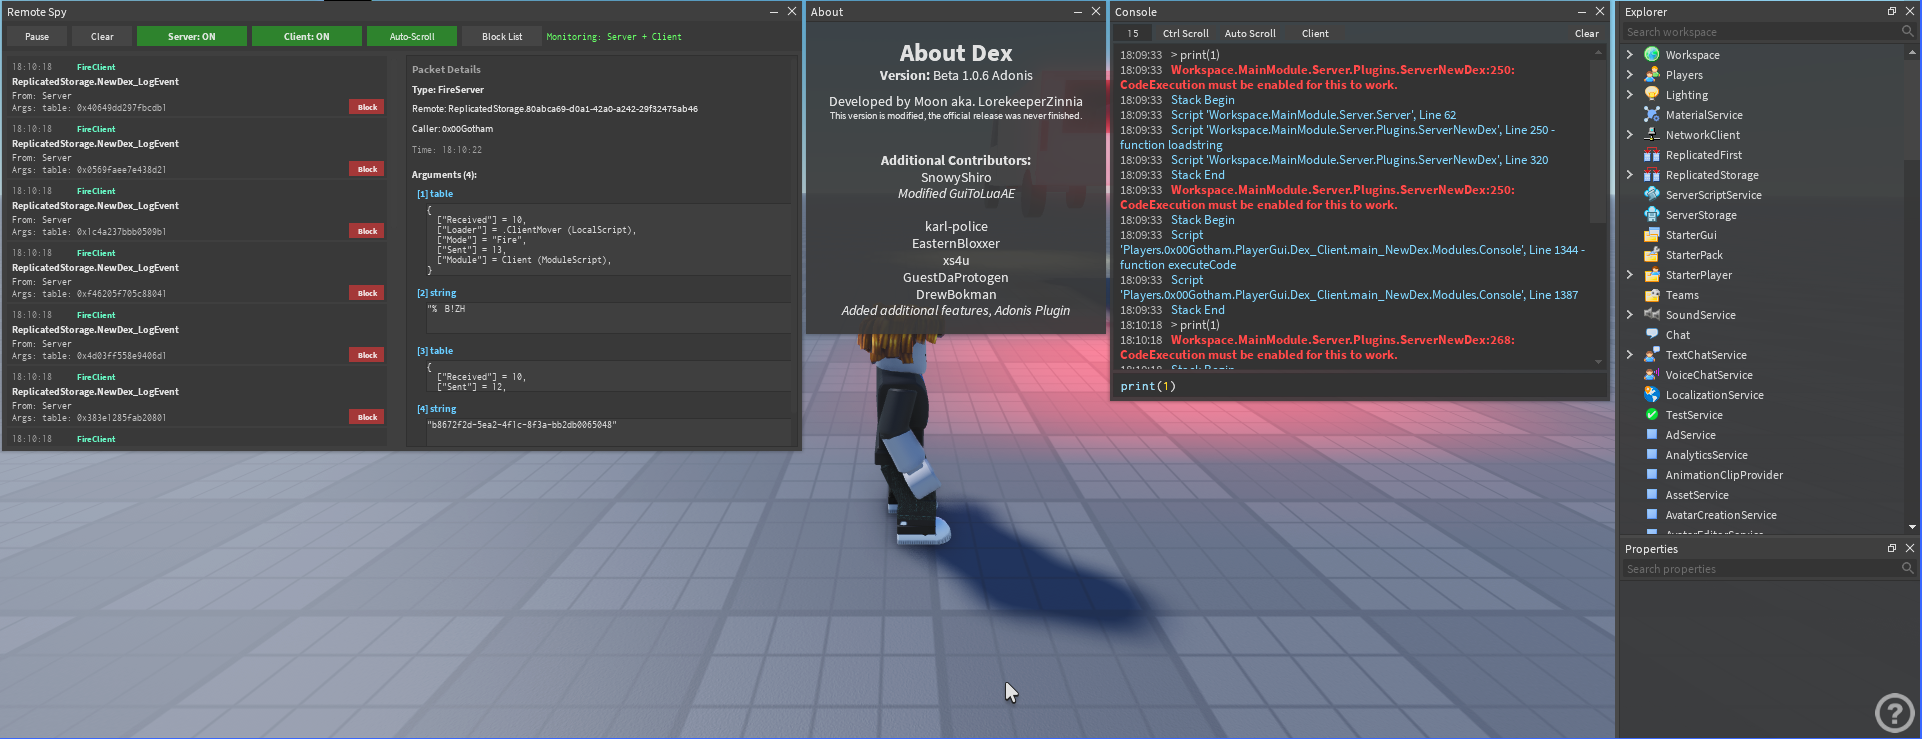
Task: Expand the Players tree node
Action: pyautogui.click(x=1630, y=75)
